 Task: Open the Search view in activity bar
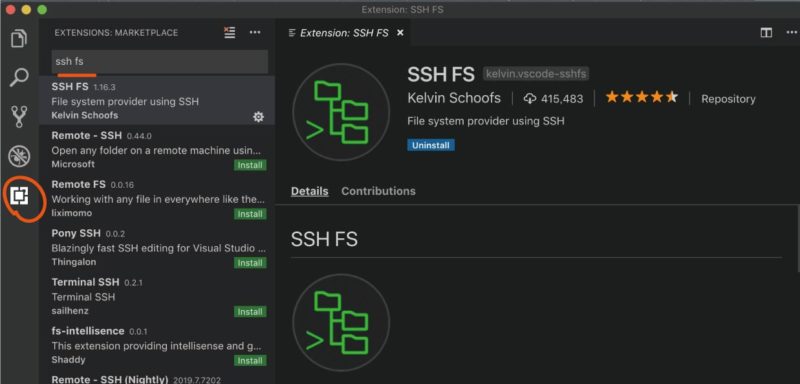point(19,78)
